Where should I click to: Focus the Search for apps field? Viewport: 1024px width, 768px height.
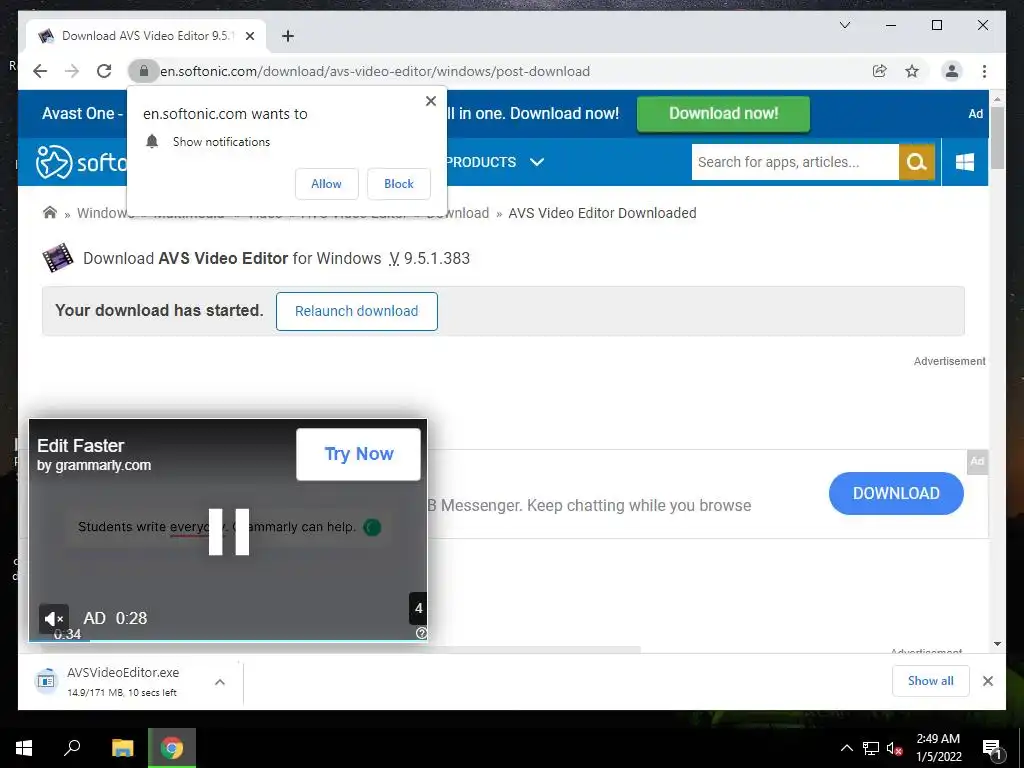pos(795,162)
